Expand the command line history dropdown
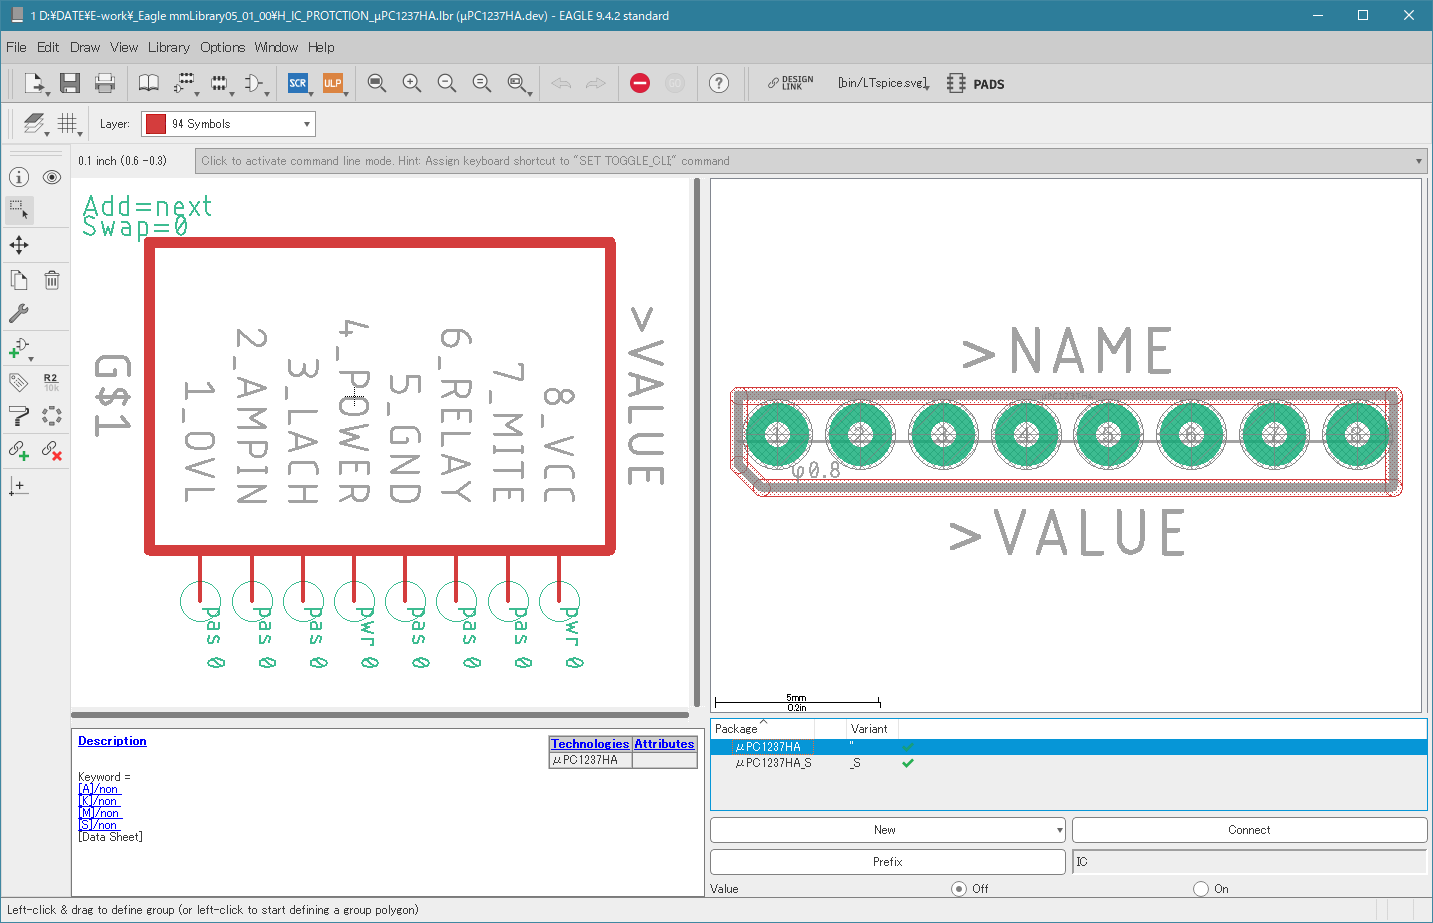The width and height of the screenshot is (1433, 923). 1419,161
